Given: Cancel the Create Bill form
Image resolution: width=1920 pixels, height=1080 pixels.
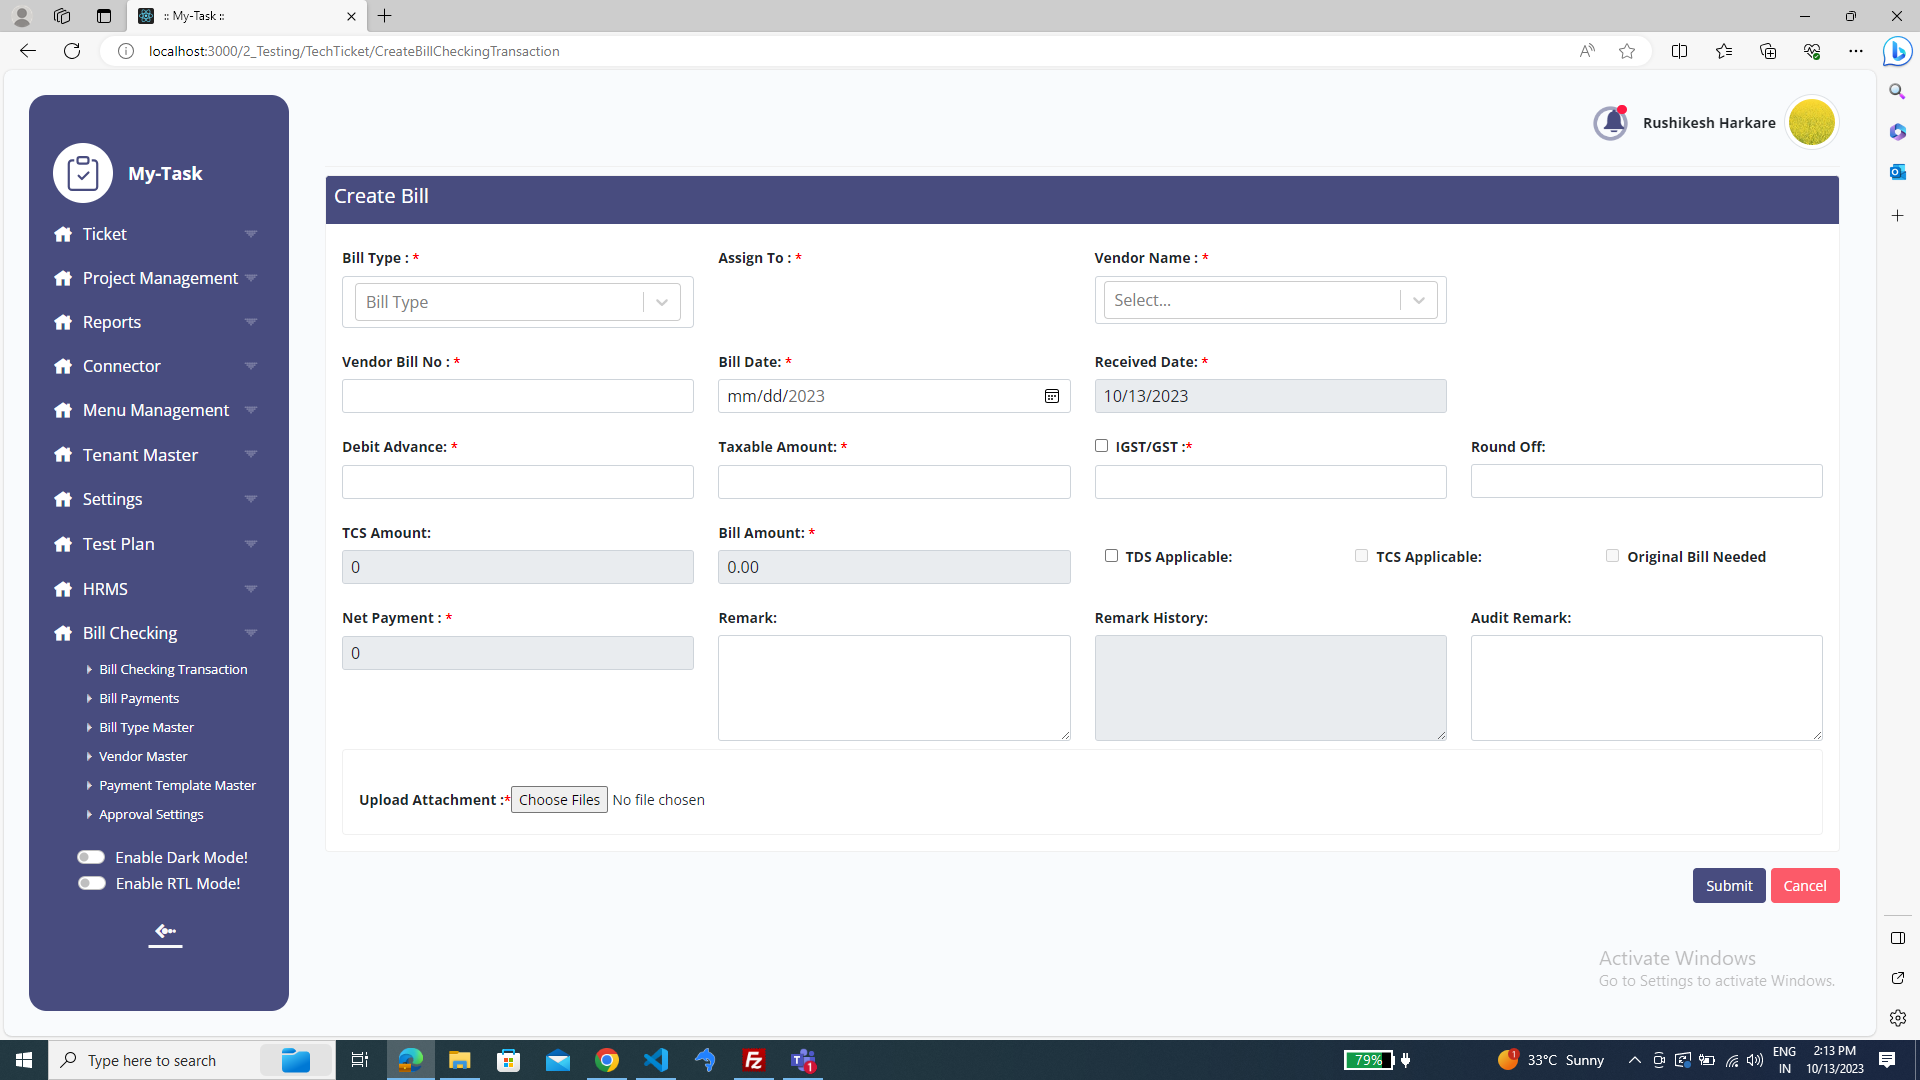Looking at the screenshot, I should click(1805, 886).
